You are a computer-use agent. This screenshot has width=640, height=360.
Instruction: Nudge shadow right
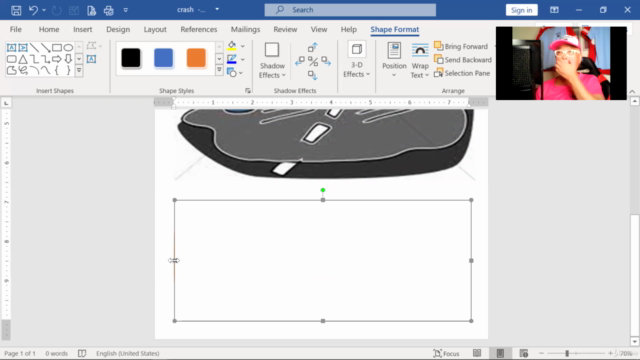(x=326, y=61)
